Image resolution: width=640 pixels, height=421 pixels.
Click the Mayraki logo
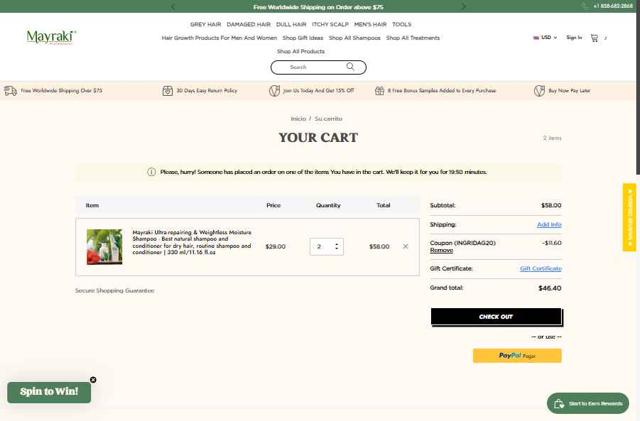click(51, 37)
